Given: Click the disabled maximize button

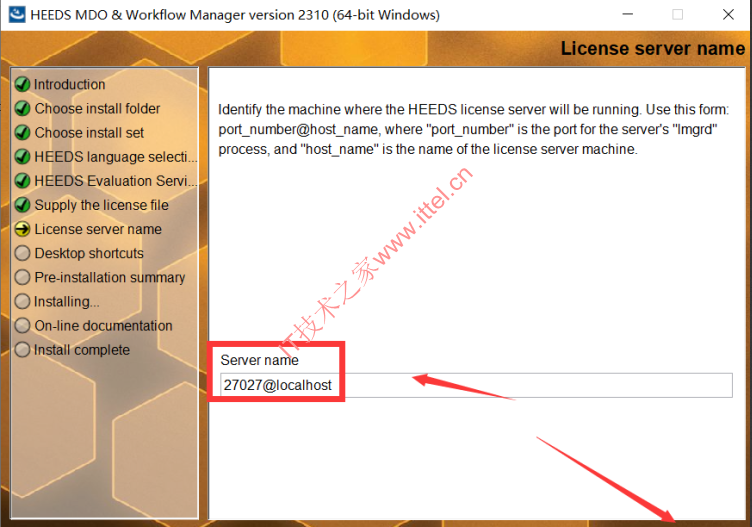Looking at the screenshot, I should tap(678, 14).
